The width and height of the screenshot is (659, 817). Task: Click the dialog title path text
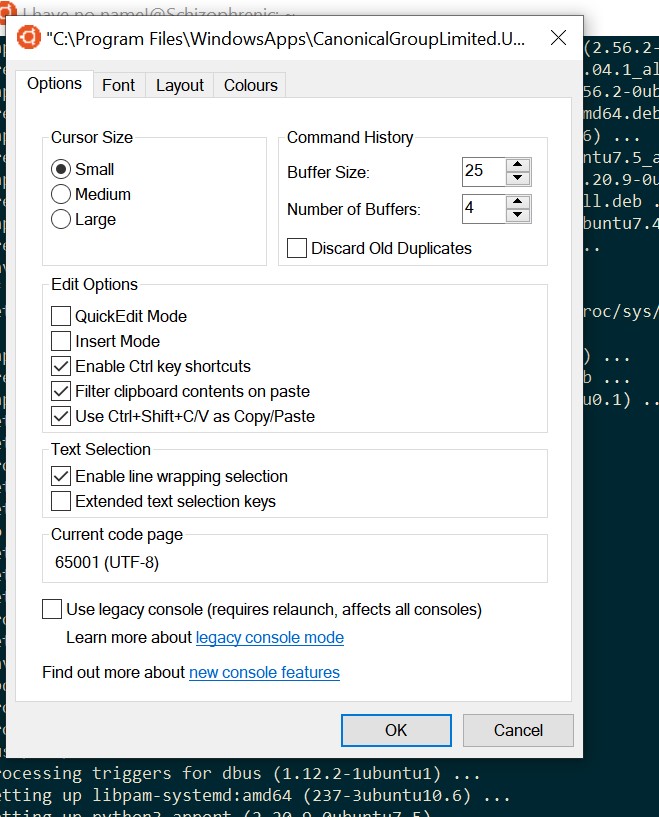click(285, 39)
